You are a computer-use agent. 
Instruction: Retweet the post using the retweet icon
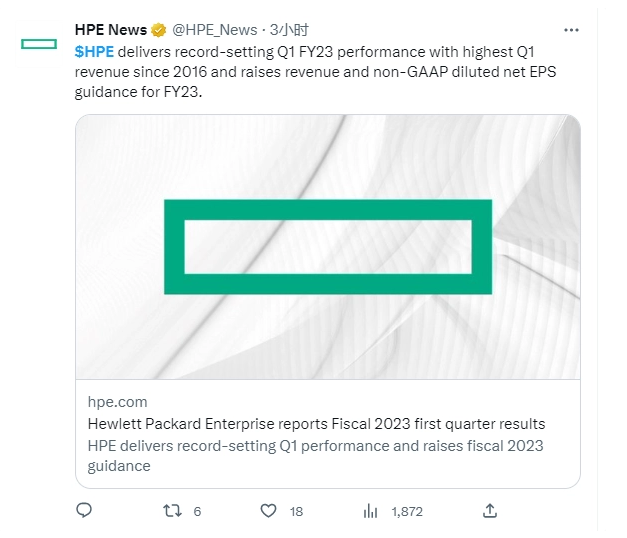[172, 511]
